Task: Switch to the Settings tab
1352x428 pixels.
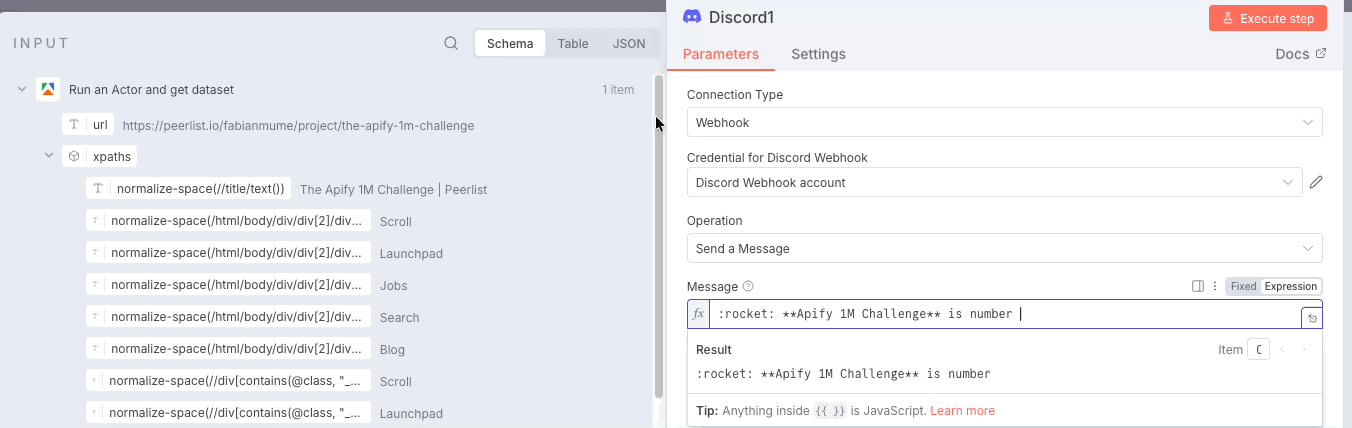Action: 818,54
